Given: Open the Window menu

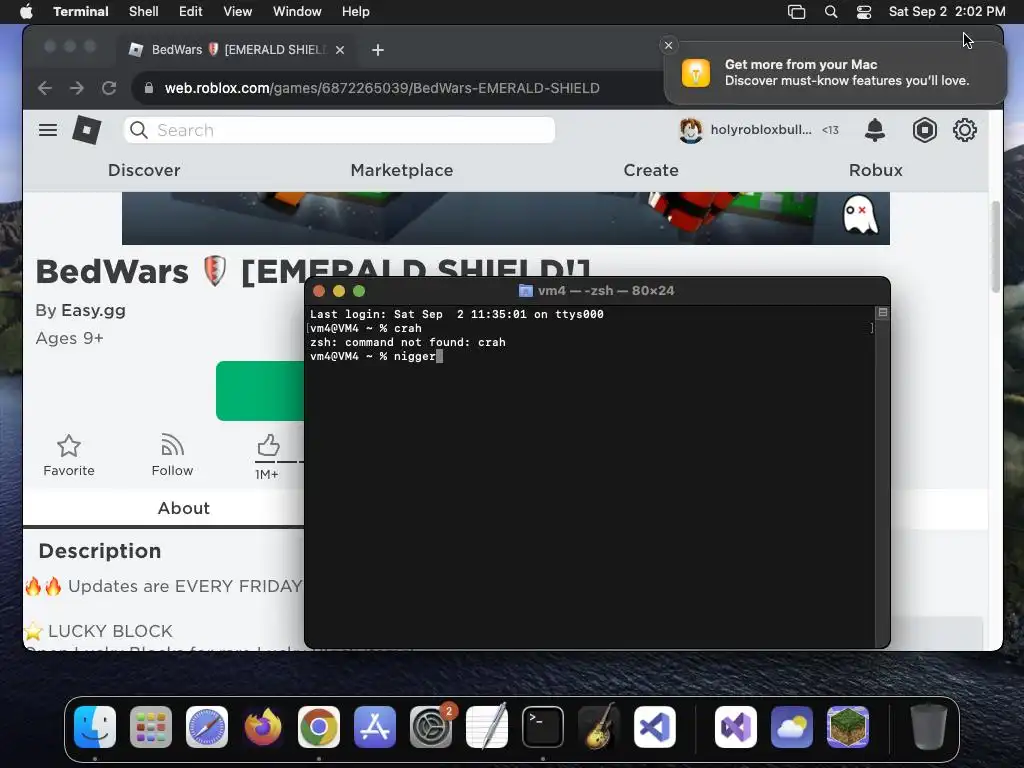Looking at the screenshot, I should 296,11.
